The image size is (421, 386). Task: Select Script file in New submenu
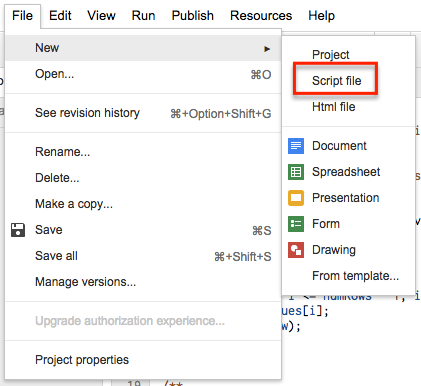(x=336, y=81)
